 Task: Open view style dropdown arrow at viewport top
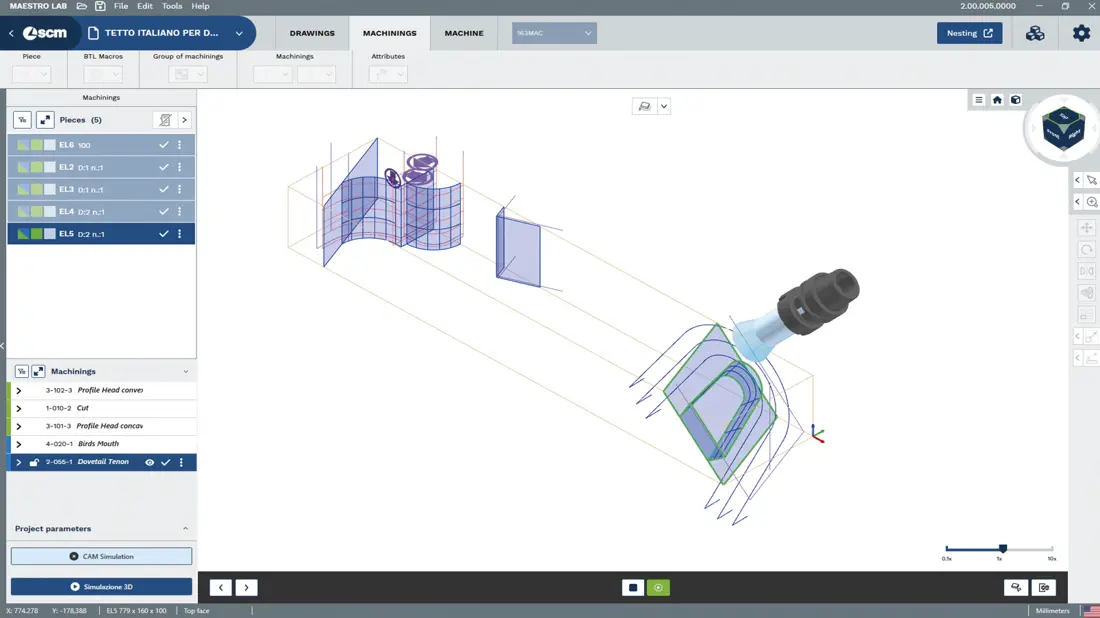(664, 107)
